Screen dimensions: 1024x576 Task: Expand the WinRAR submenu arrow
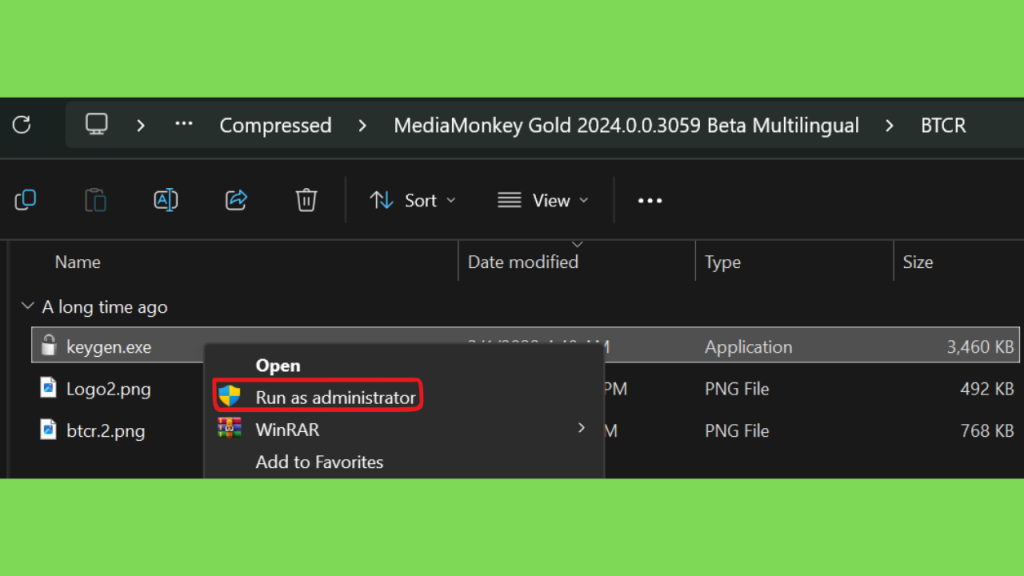click(x=581, y=428)
